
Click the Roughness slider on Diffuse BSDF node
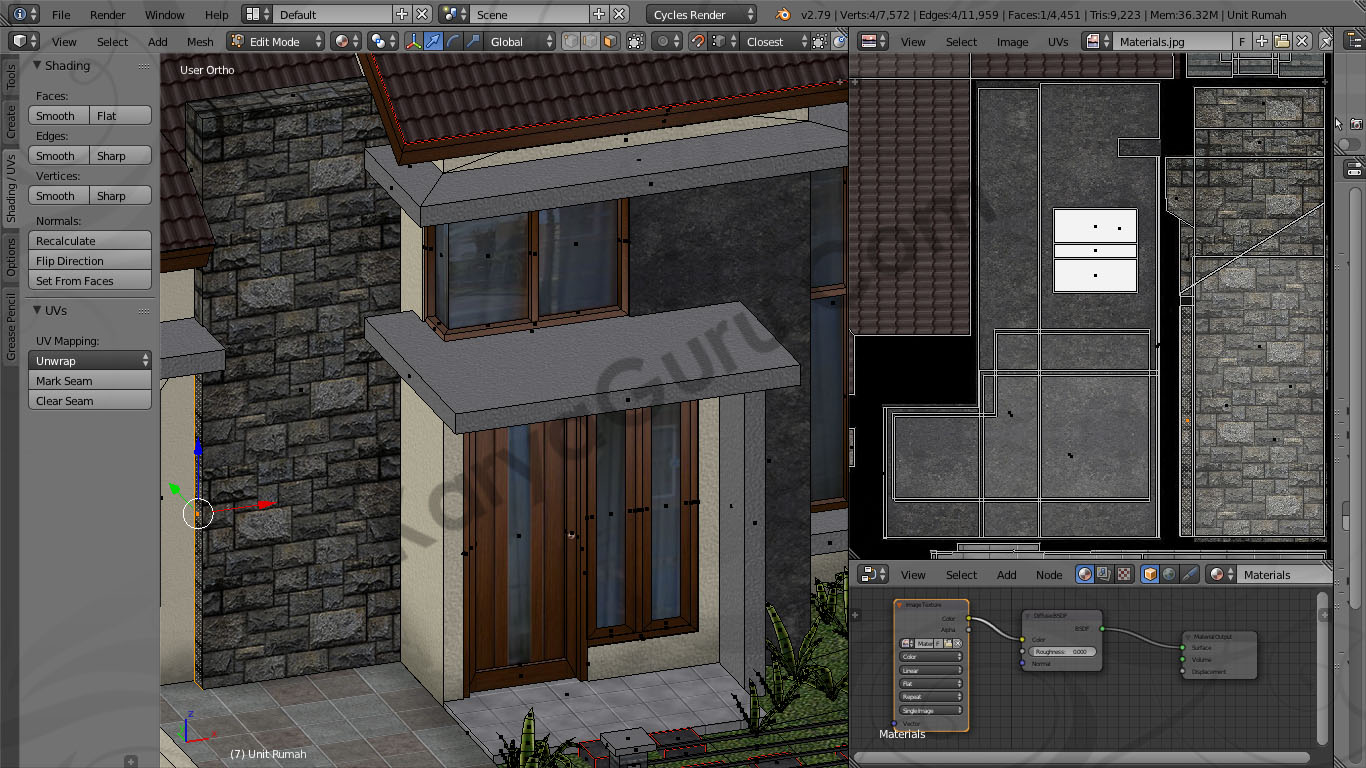(x=1061, y=652)
